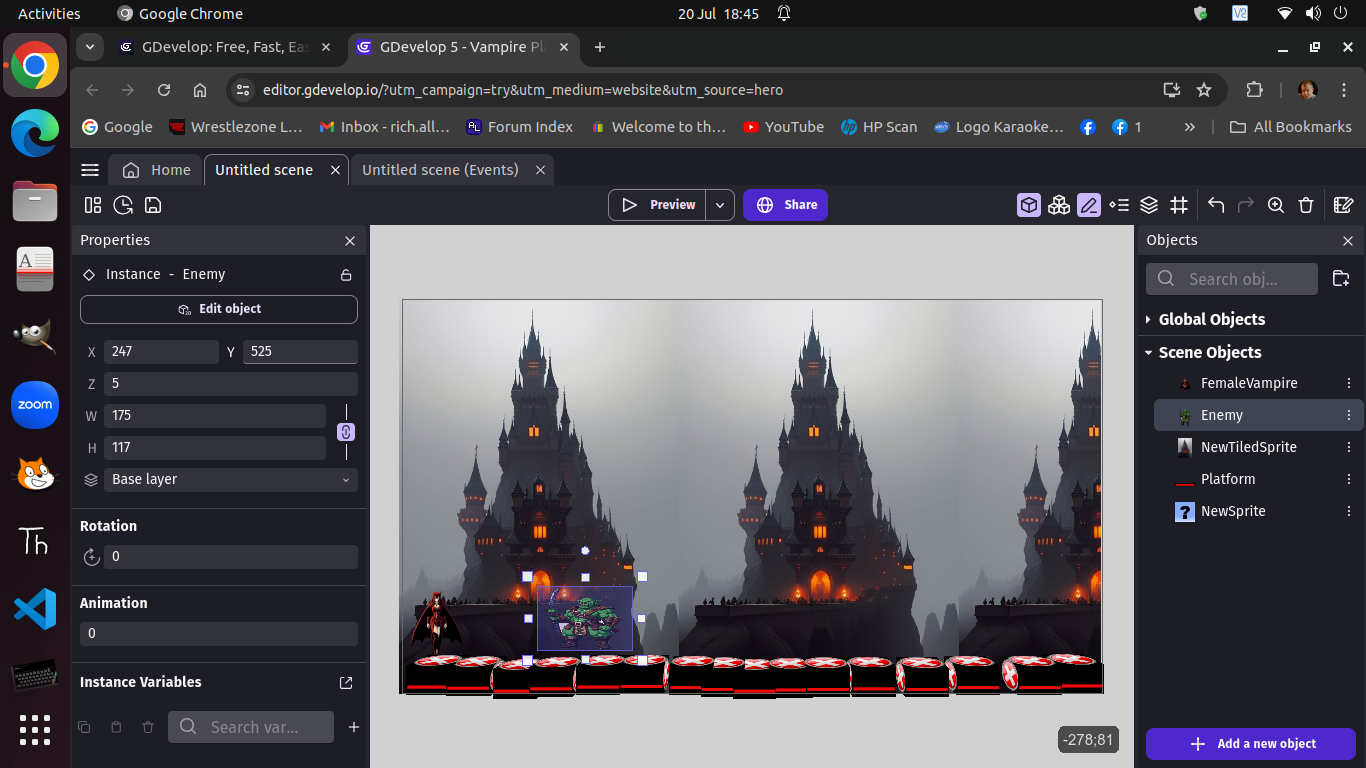Open the layers panel
The image size is (1366, 768).
coord(1148,205)
